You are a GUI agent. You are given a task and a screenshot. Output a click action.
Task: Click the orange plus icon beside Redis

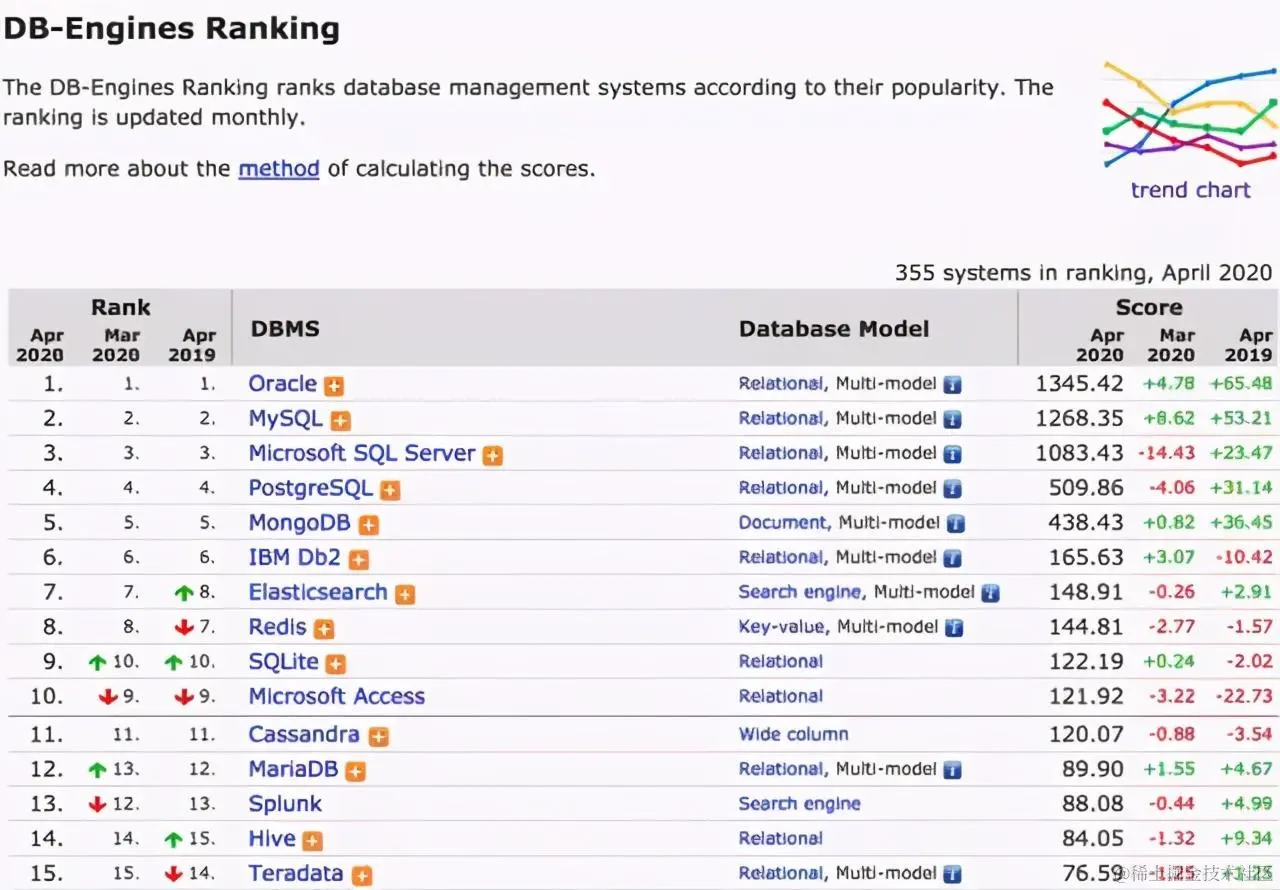tap(324, 629)
